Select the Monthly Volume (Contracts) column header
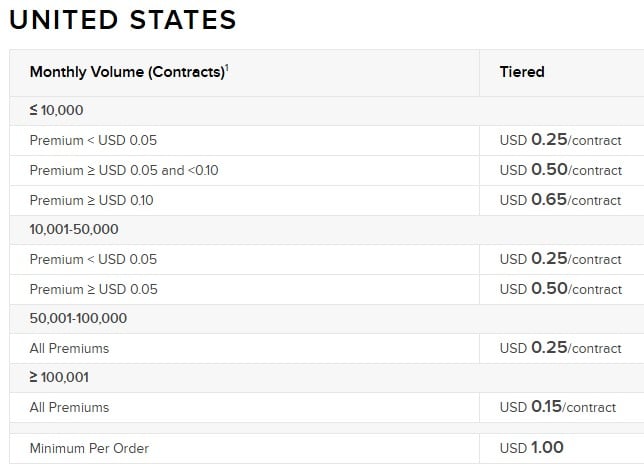Viewport: 644px width, 464px height. coord(126,72)
